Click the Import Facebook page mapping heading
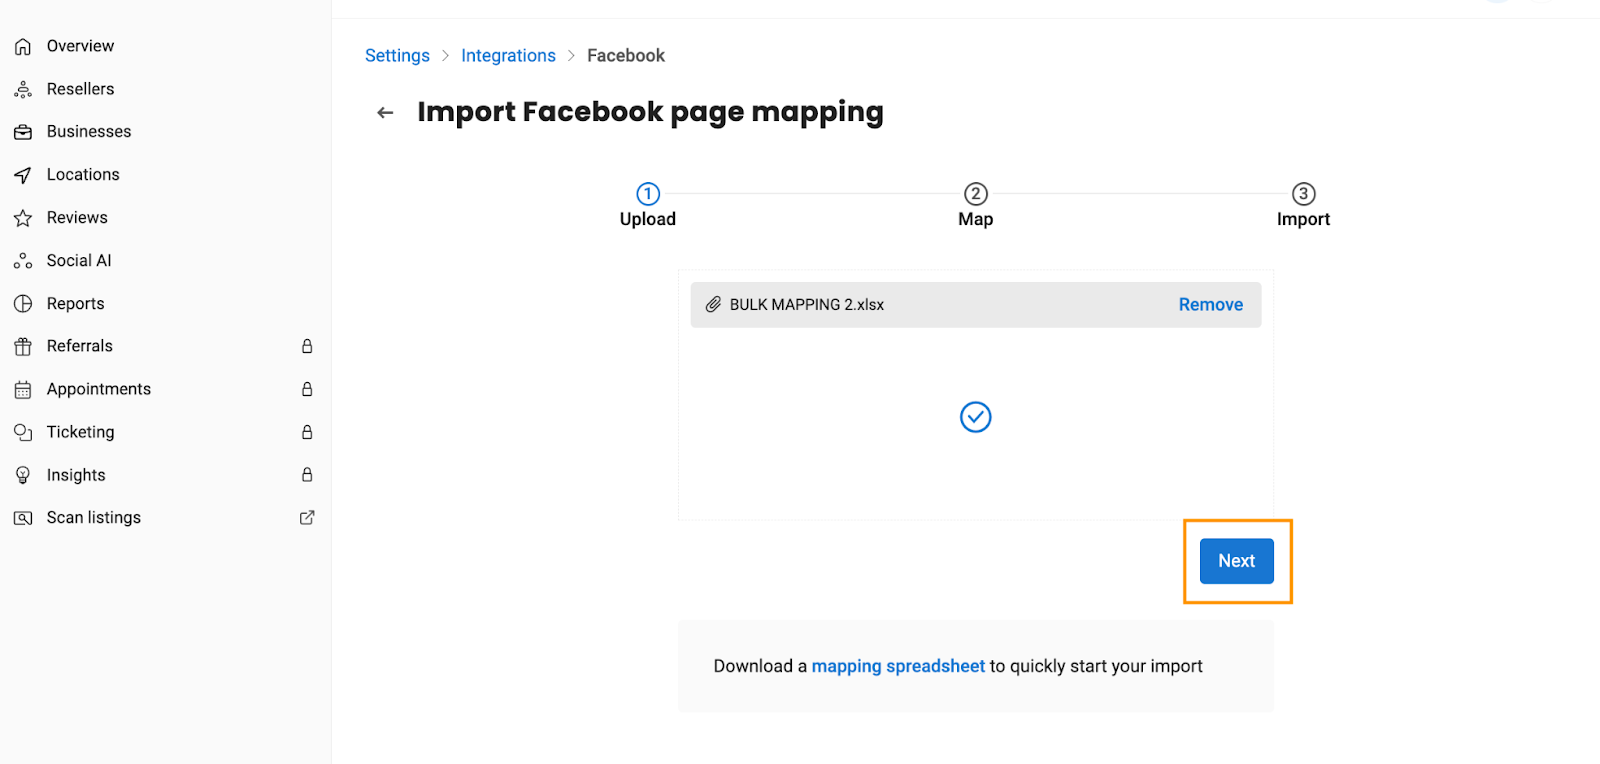This screenshot has height=764, width=1600. point(650,112)
